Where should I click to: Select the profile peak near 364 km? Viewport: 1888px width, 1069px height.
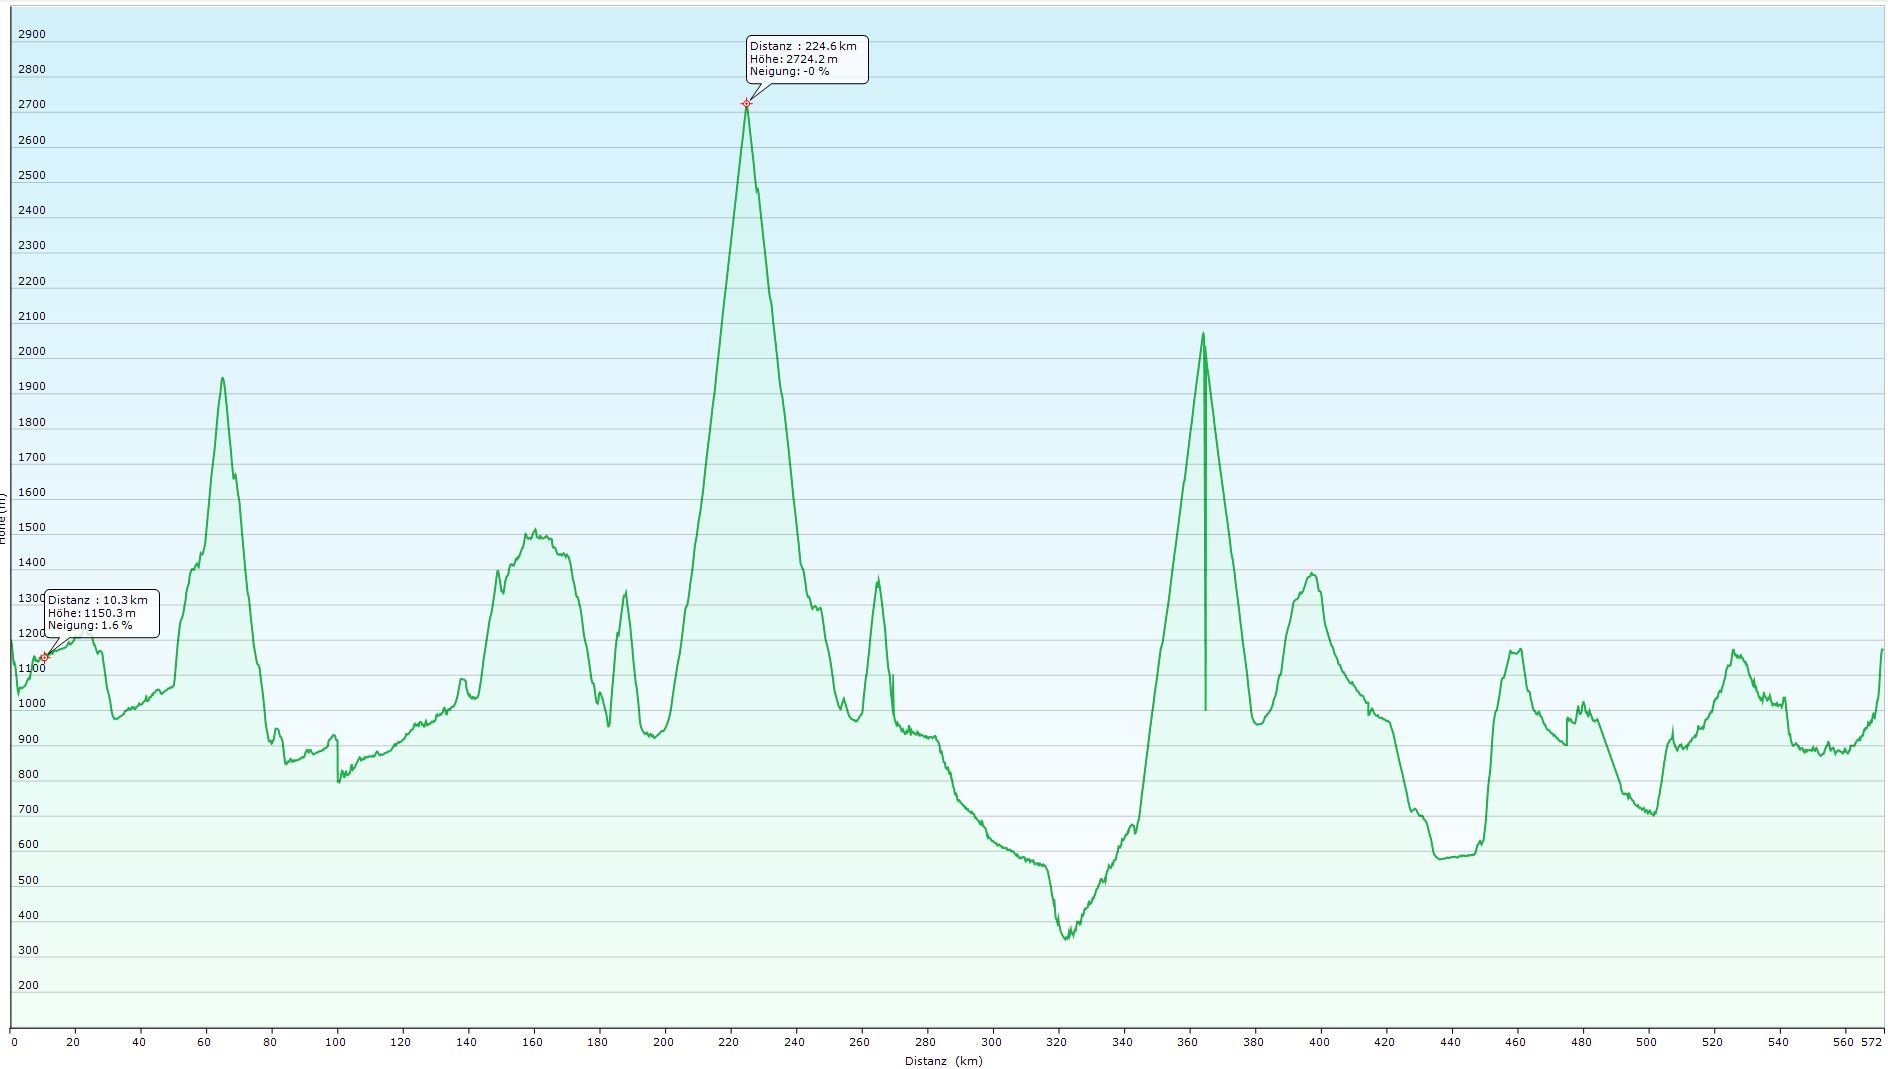(x=1203, y=334)
